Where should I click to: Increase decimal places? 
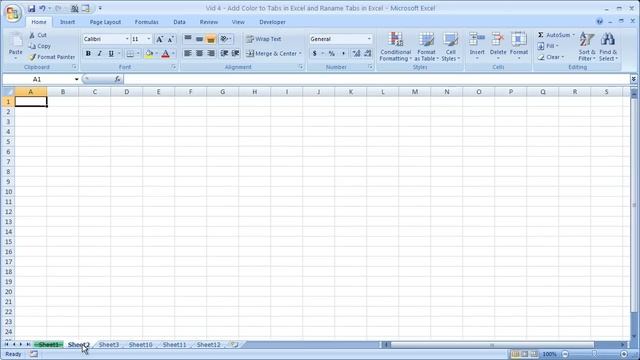point(356,53)
